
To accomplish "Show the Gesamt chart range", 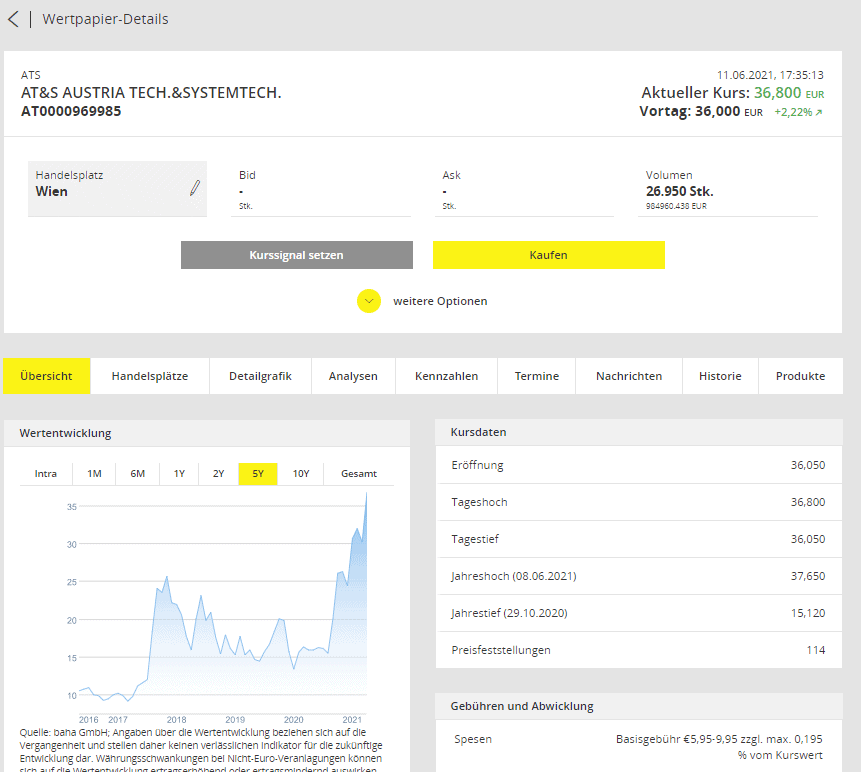I will tap(359, 474).
